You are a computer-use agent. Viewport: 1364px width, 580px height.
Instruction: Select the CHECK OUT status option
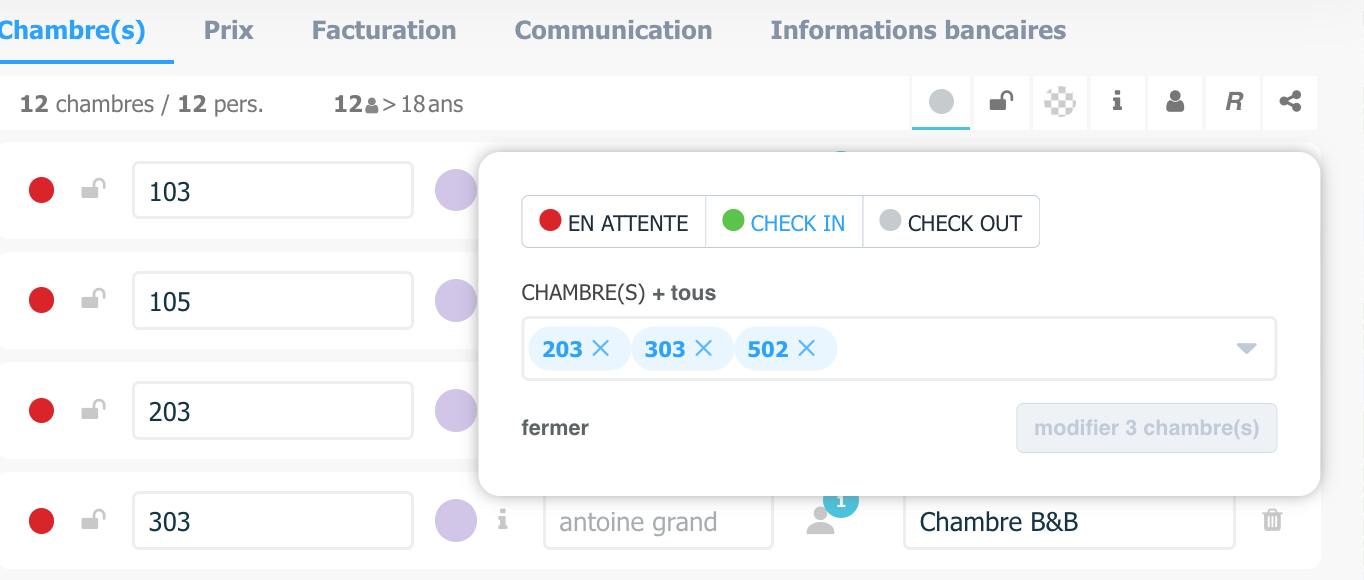[x=951, y=222]
